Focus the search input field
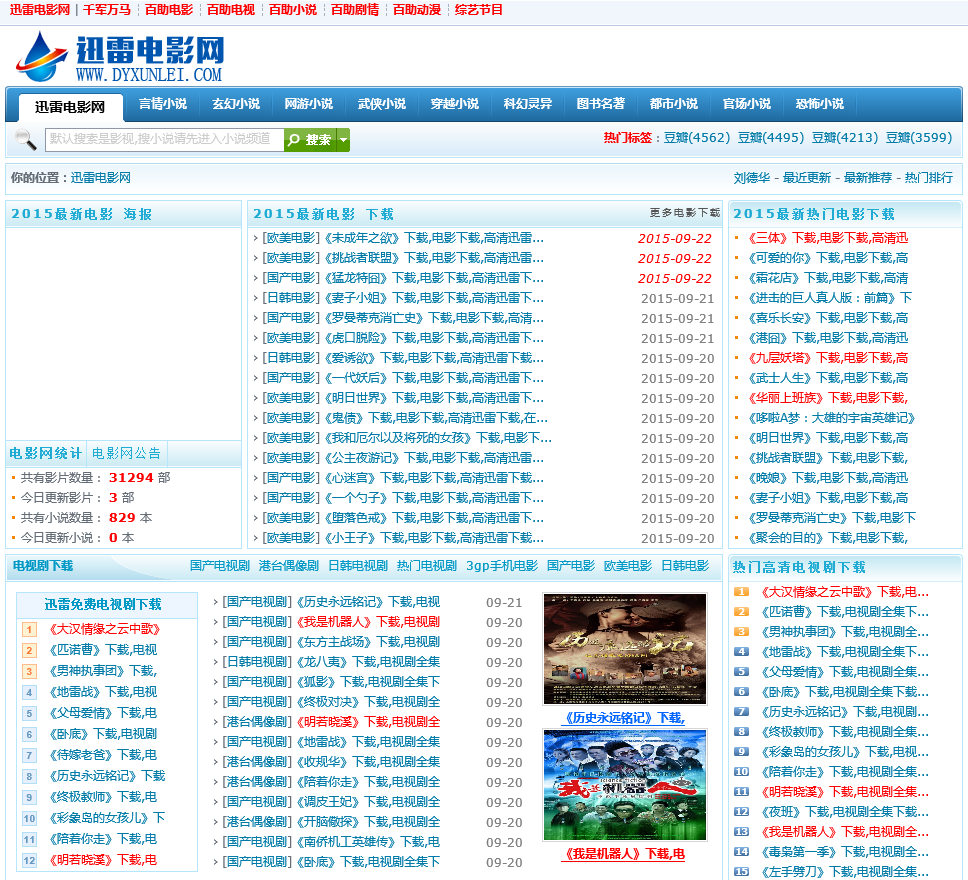This screenshot has height=880, width=968. [164, 140]
